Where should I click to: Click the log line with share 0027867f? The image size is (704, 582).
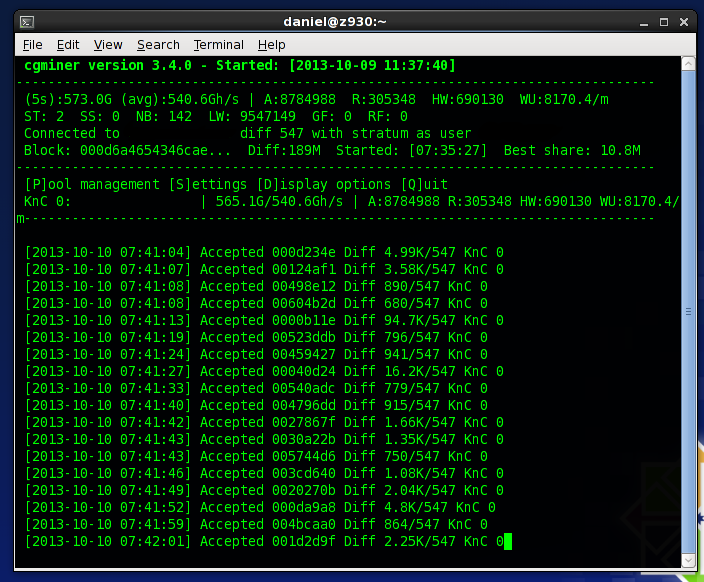pyautogui.click(x=264, y=423)
